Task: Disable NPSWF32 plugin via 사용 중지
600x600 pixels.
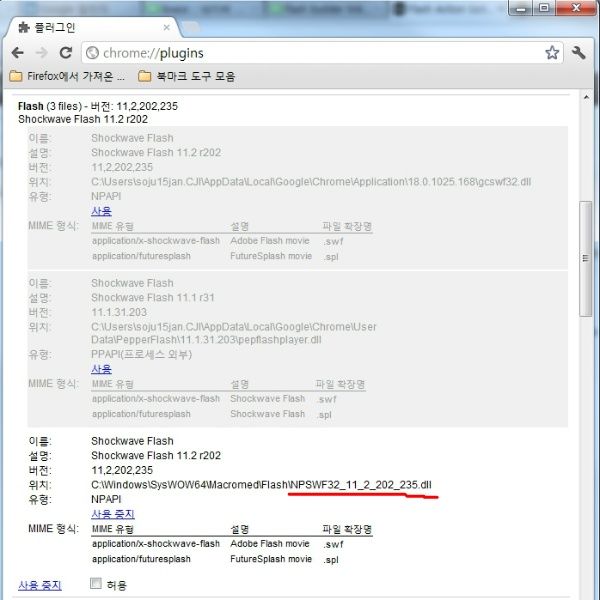Action: coord(113,514)
